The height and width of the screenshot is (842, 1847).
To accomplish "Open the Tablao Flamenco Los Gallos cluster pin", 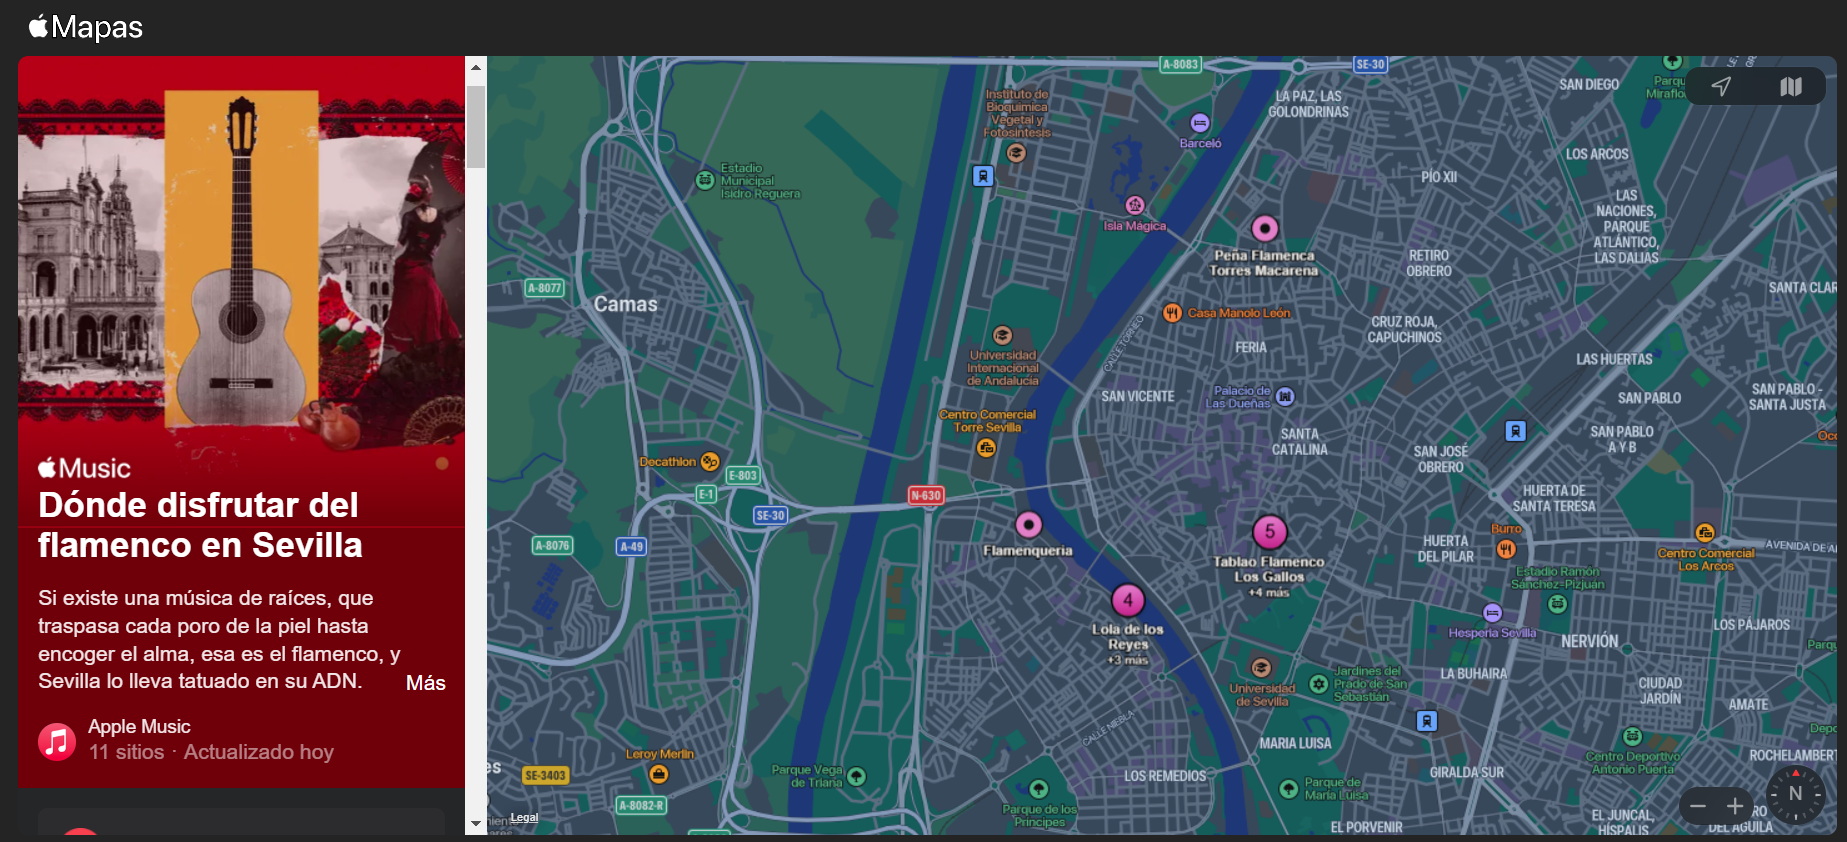I will 1270,532.
